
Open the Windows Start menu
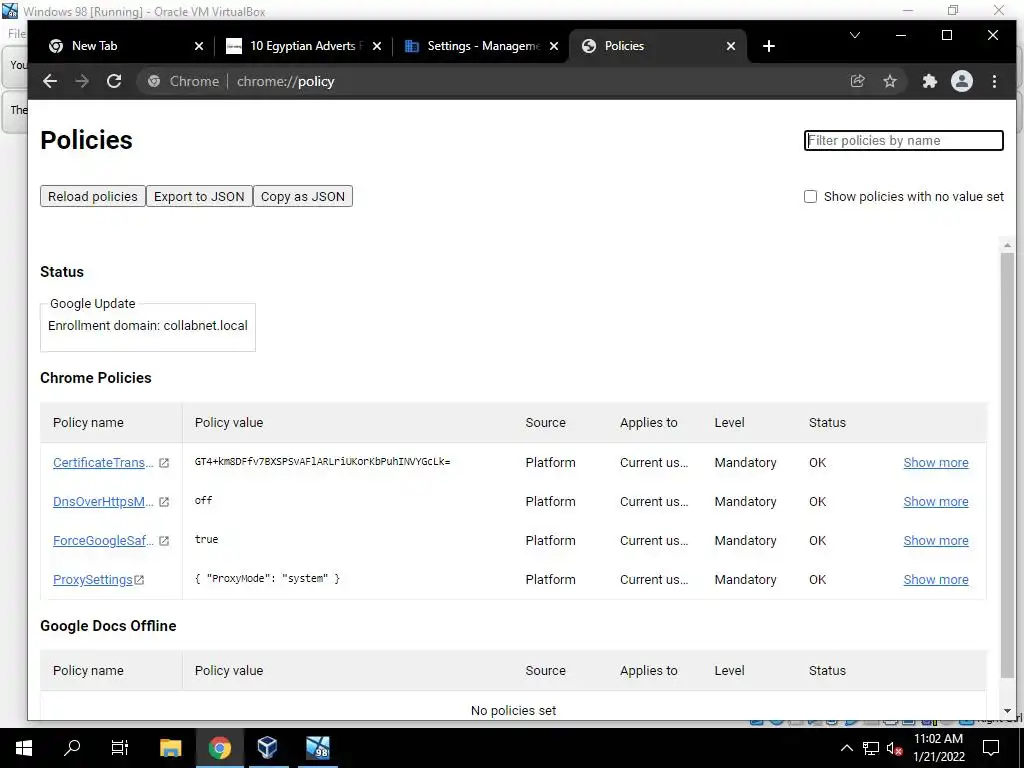pos(24,748)
